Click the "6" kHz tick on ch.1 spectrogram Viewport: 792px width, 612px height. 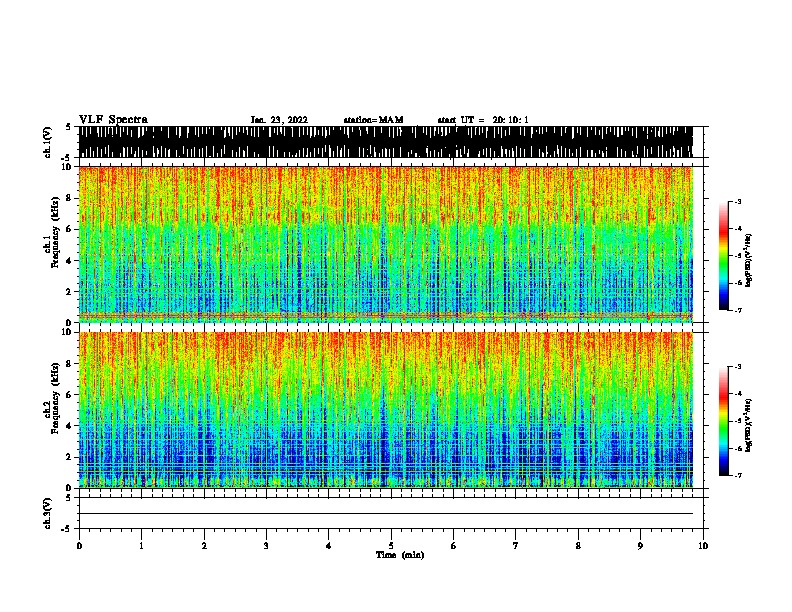click(x=70, y=229)
